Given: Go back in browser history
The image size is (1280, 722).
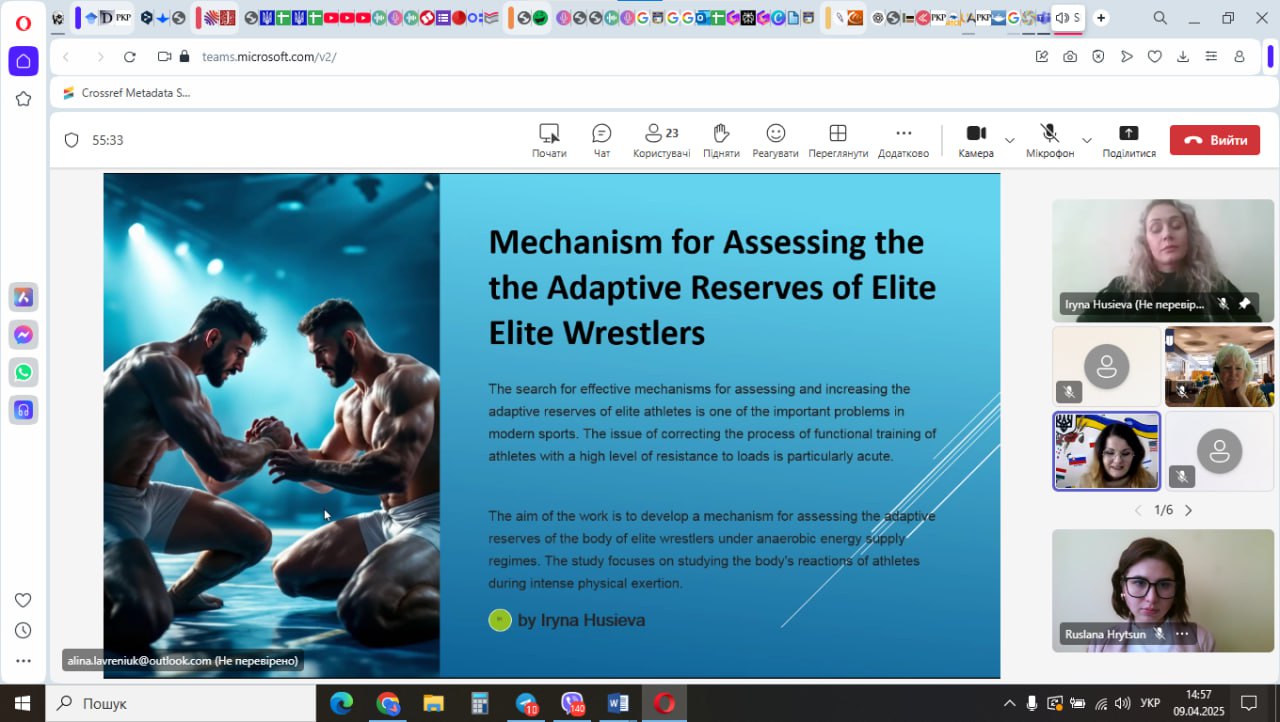Looking at the screenshot, I should [67, 57].
